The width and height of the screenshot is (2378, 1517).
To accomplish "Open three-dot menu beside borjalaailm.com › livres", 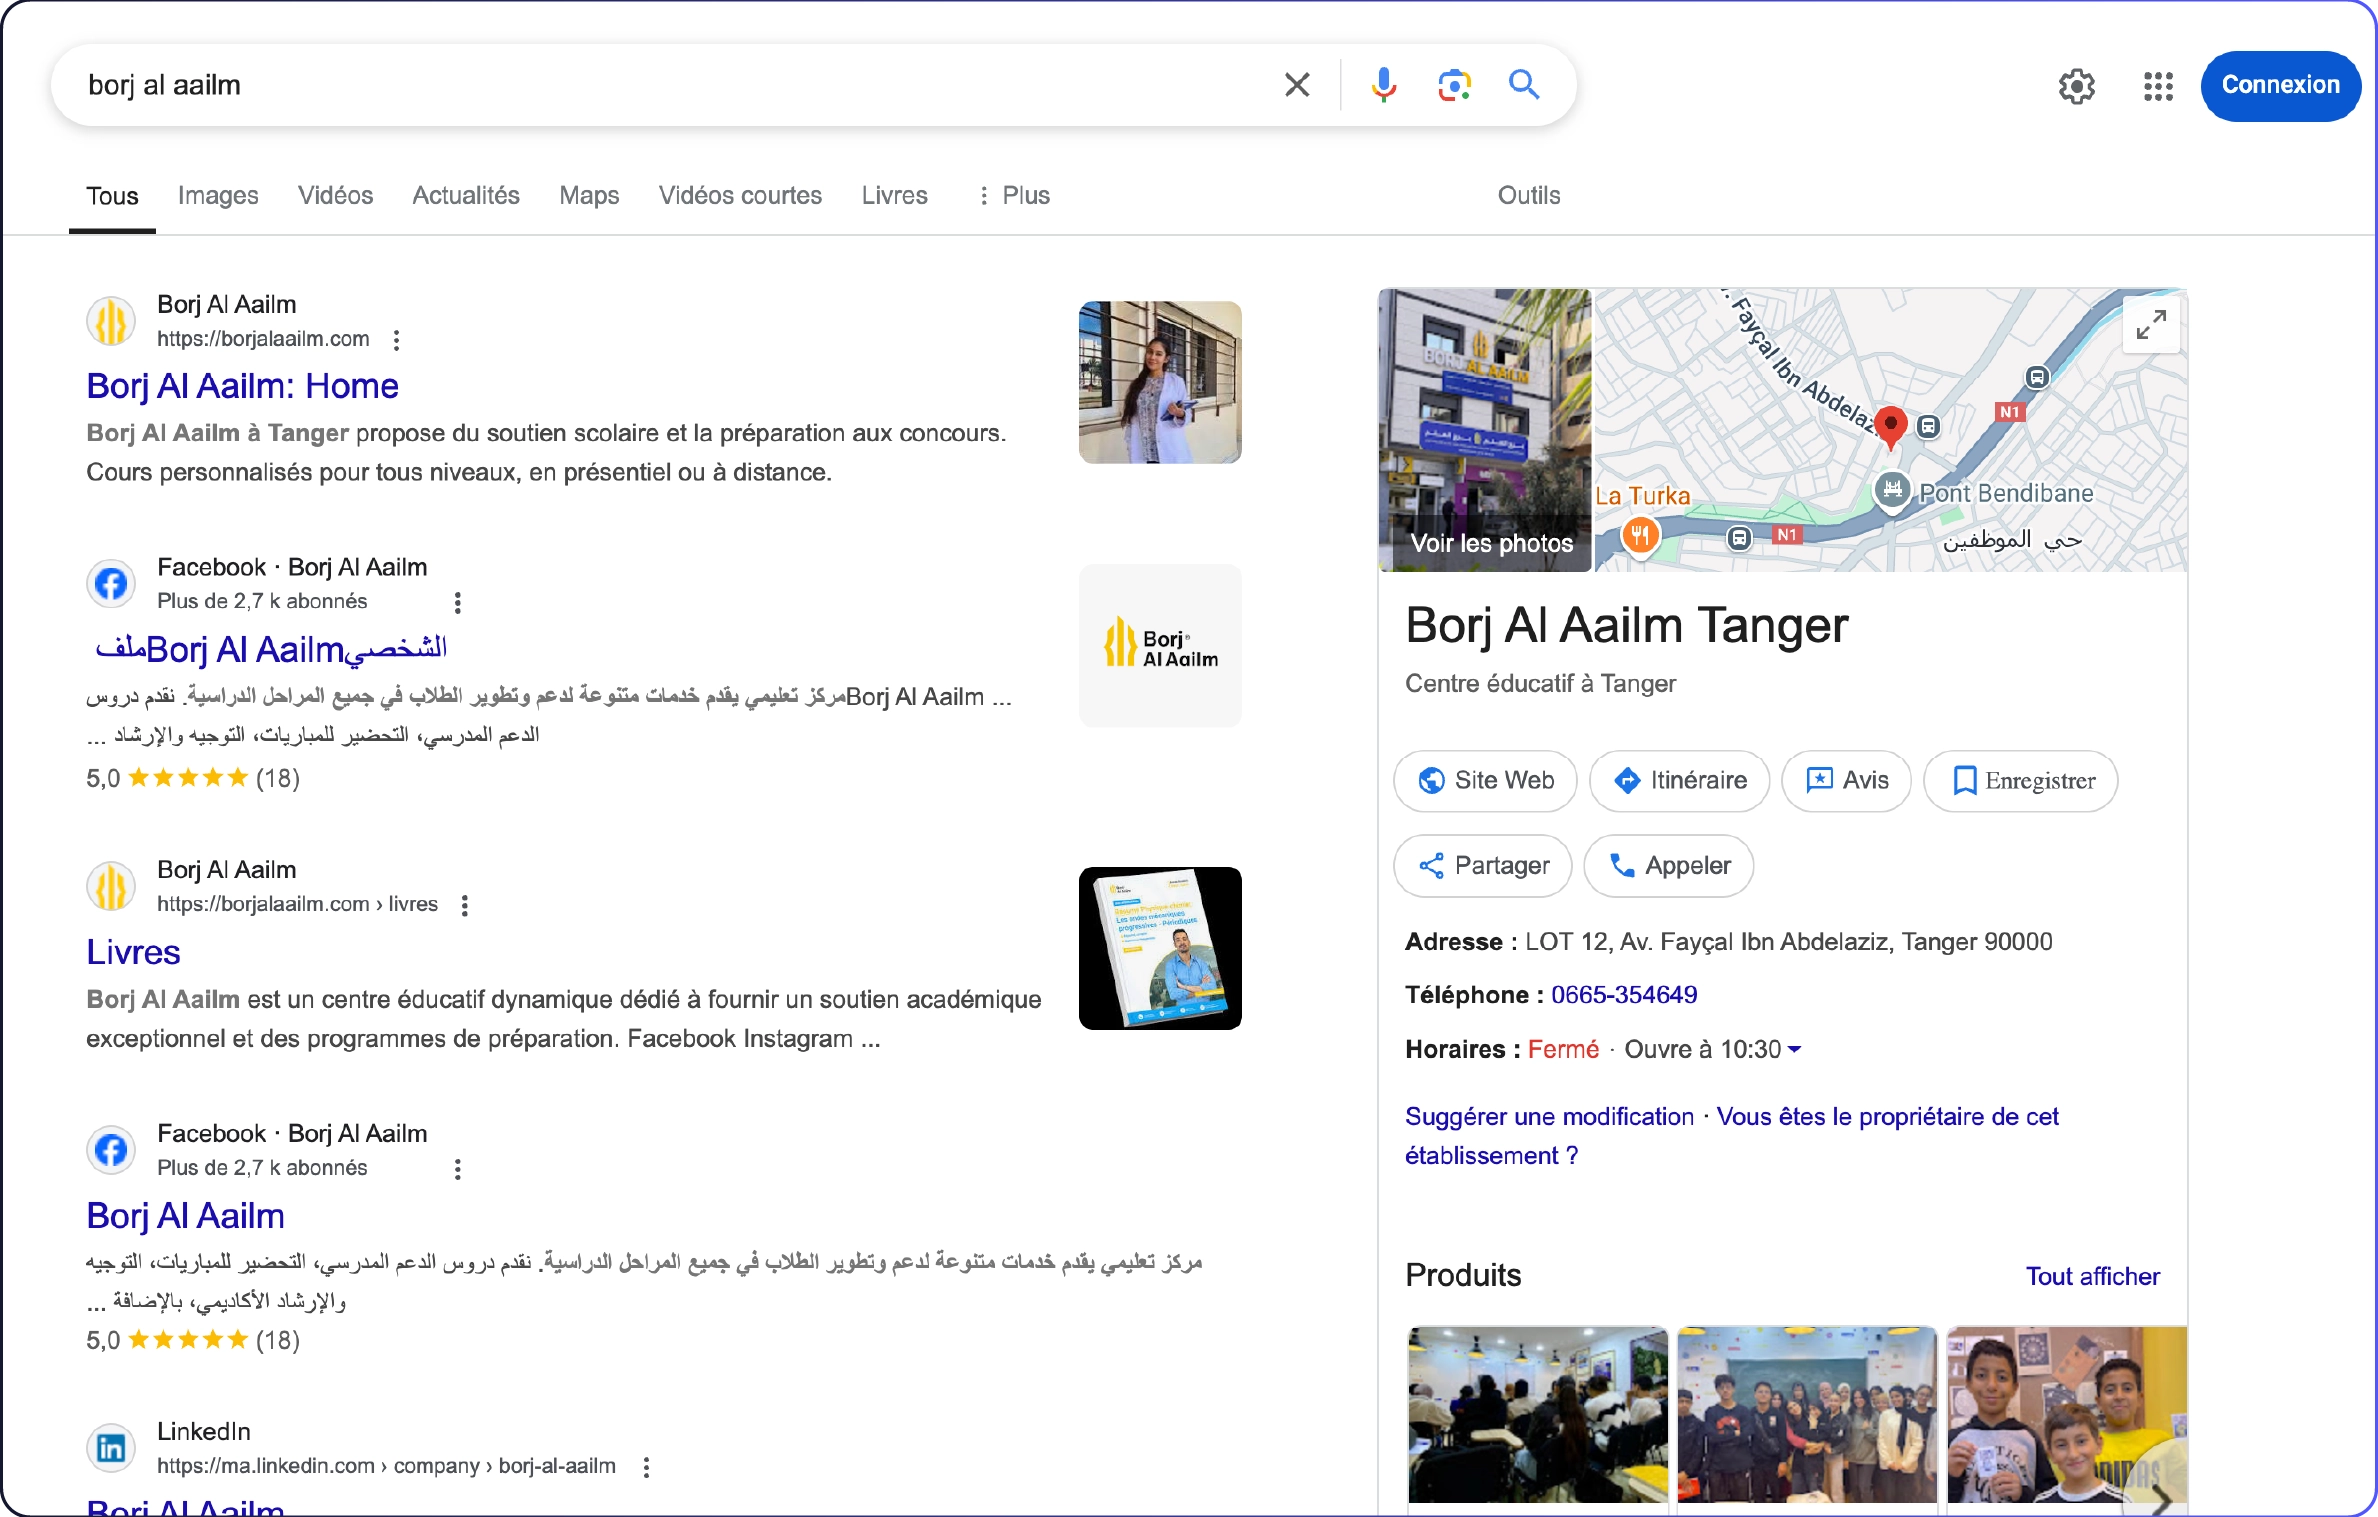I will (465, 905).
